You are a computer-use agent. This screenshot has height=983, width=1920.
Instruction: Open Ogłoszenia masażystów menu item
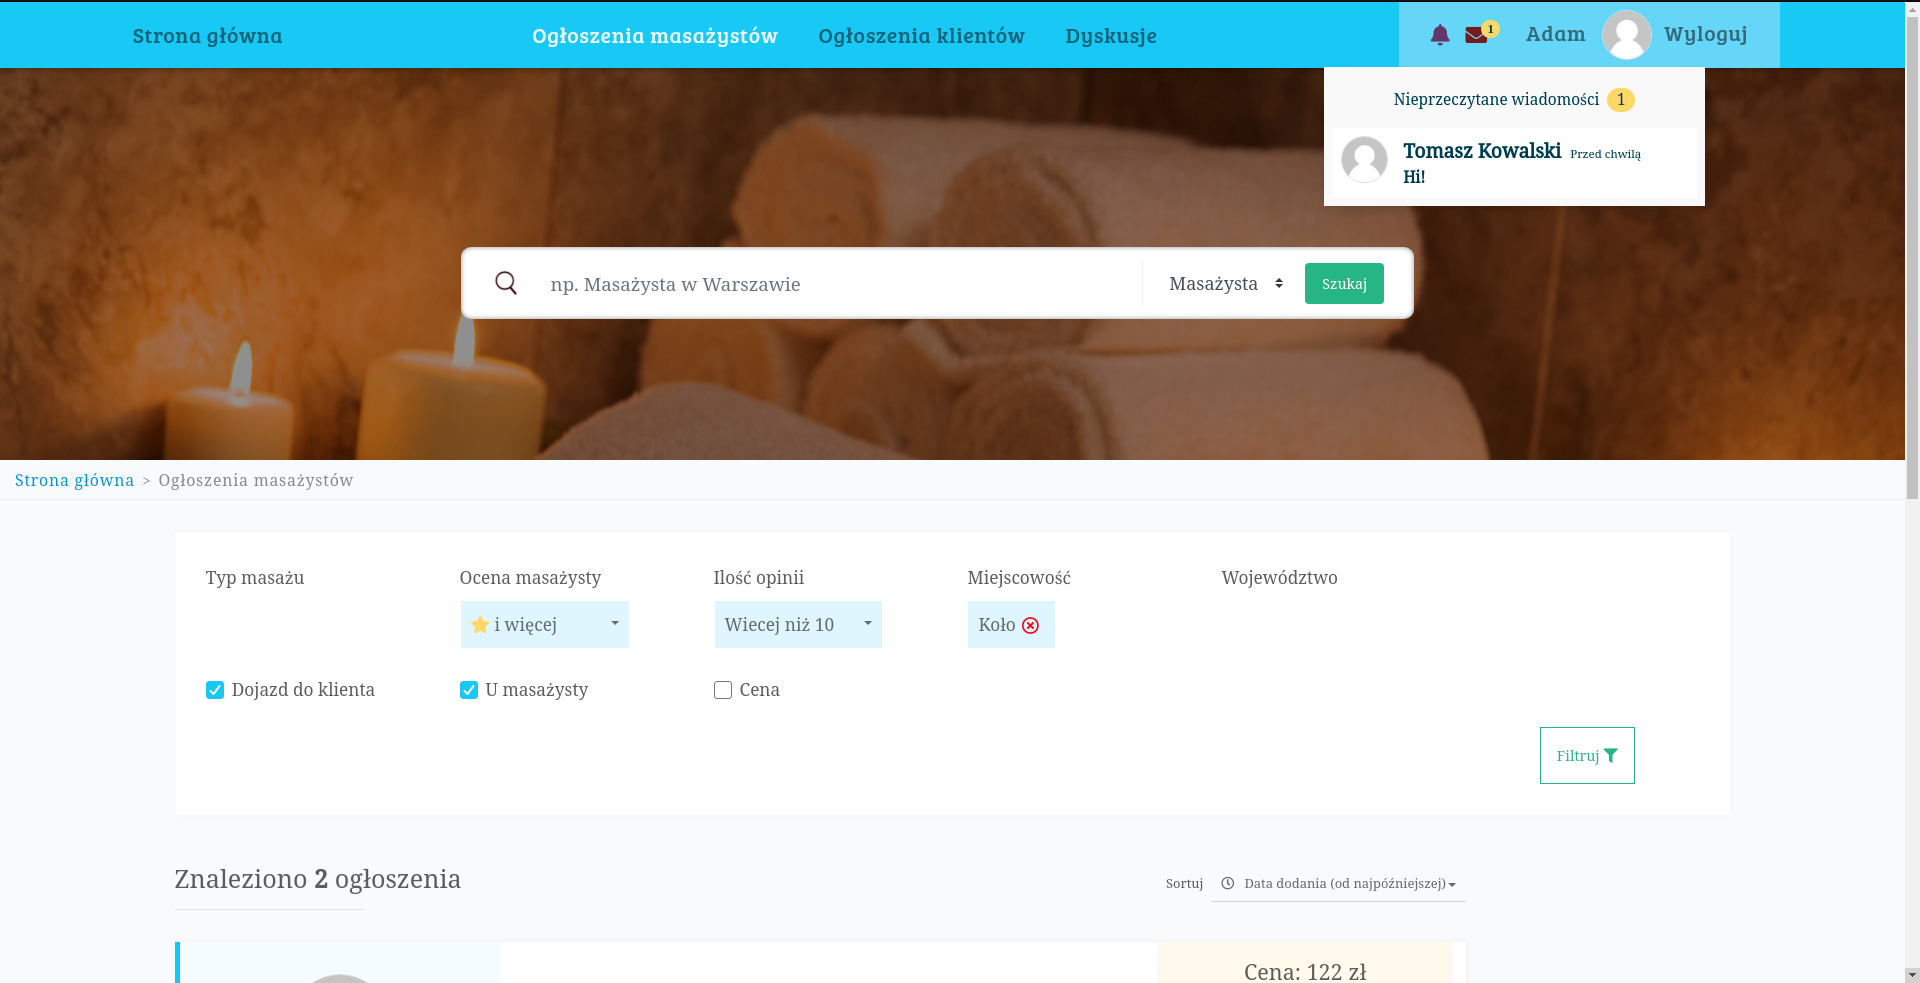coord(655,35)
